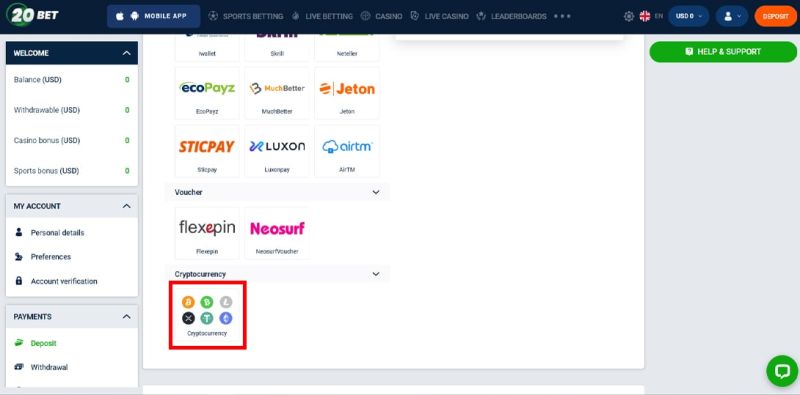
Task: Open the USD 0 balance dropdown
Action: tap(688, 16)
